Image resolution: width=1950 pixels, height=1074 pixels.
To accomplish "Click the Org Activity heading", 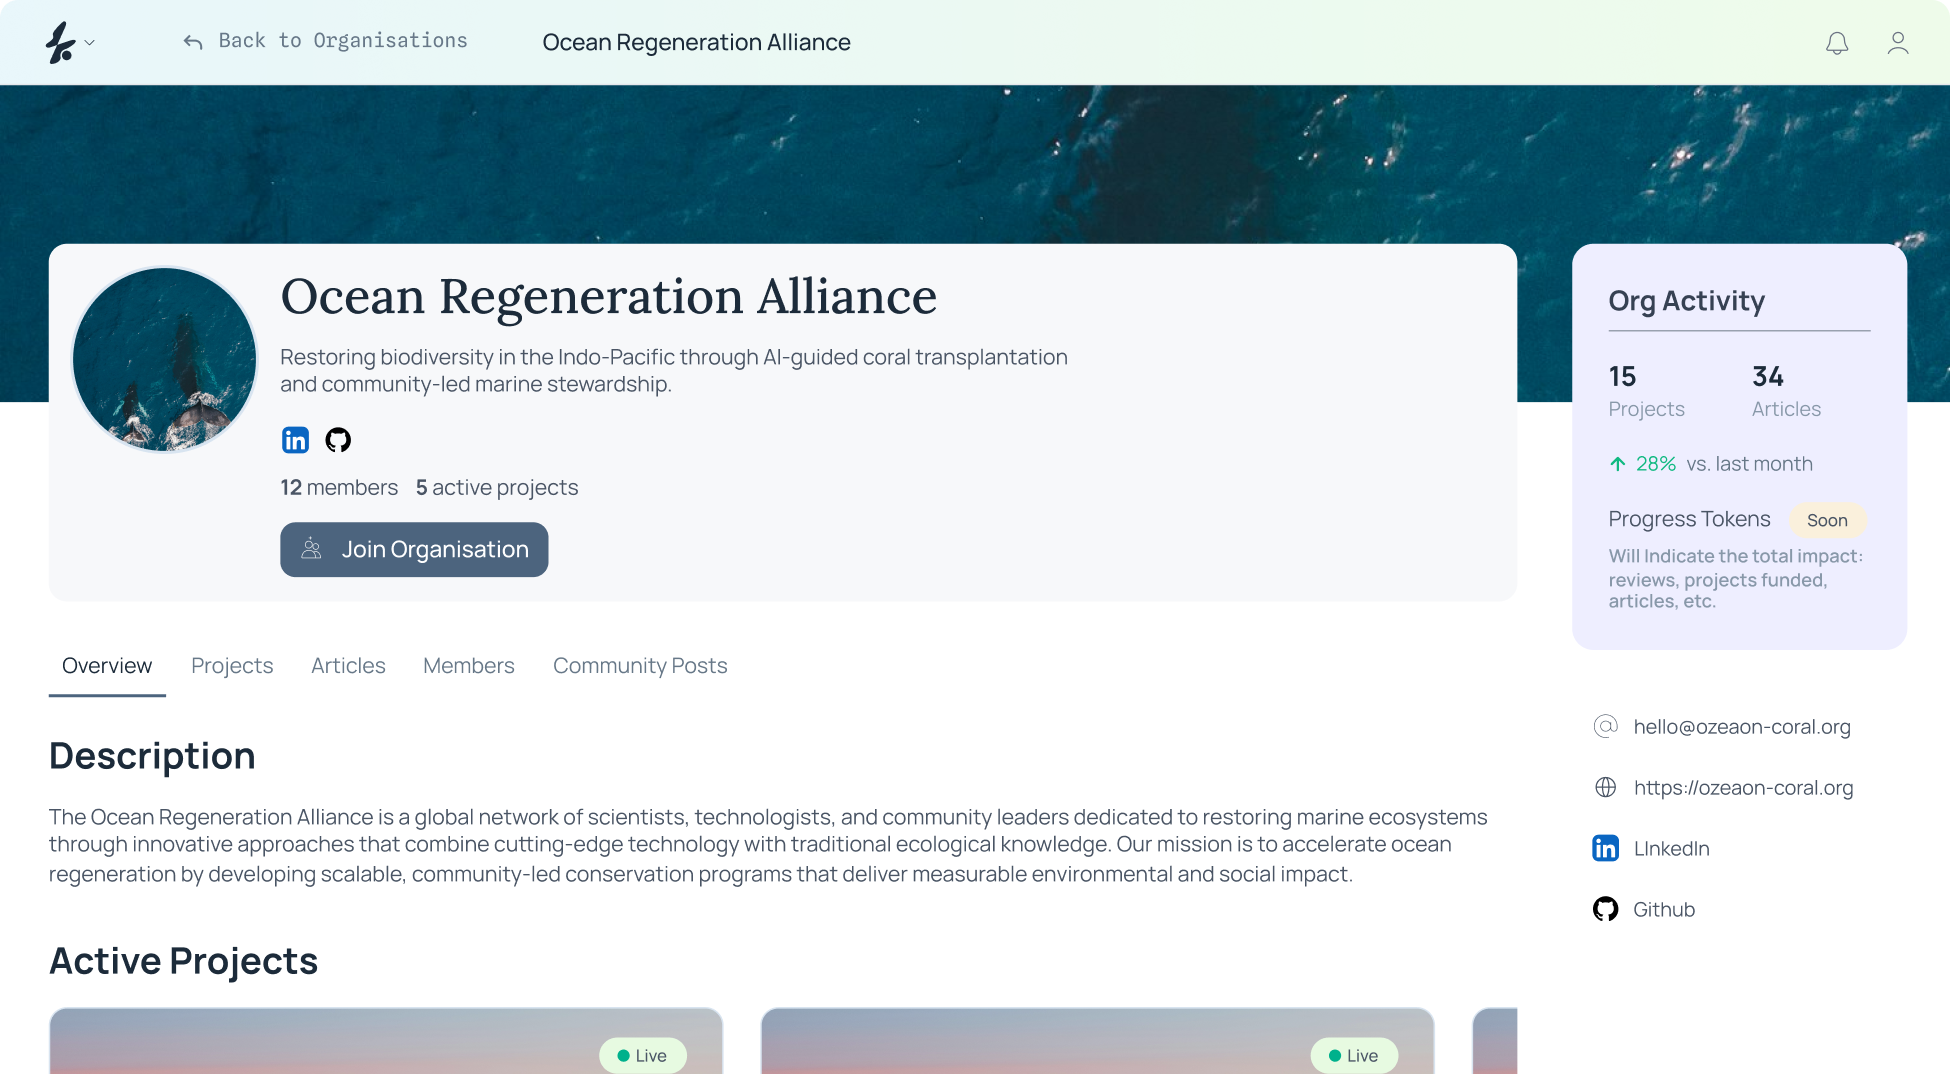I will (x=1686, y=301).
